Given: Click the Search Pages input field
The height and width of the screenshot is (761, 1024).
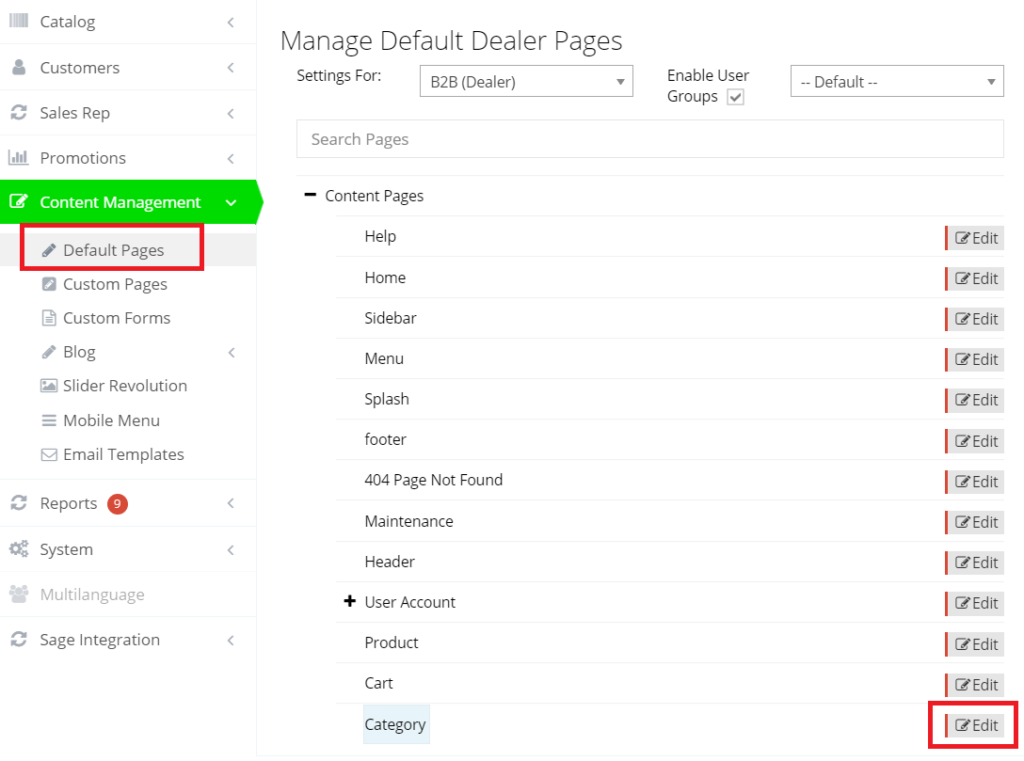Looking at the screenshot, I should pos(649,139).
